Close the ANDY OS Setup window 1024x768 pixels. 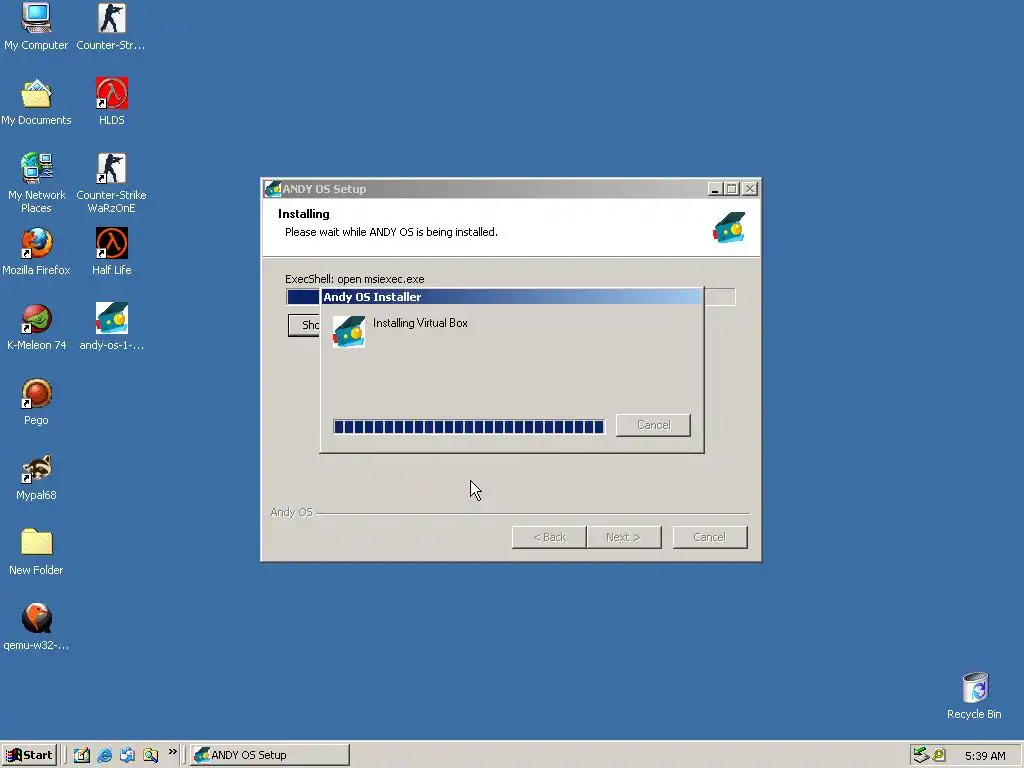click(x=750, y=189)
